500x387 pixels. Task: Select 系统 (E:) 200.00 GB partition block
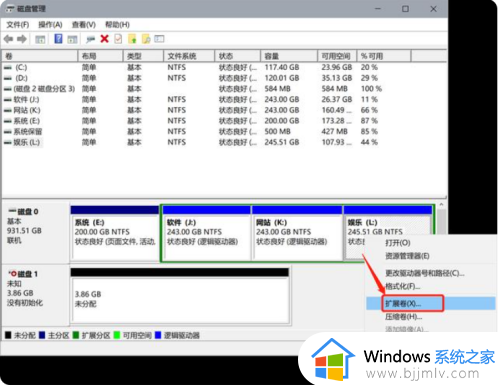(x=115, y=233)
